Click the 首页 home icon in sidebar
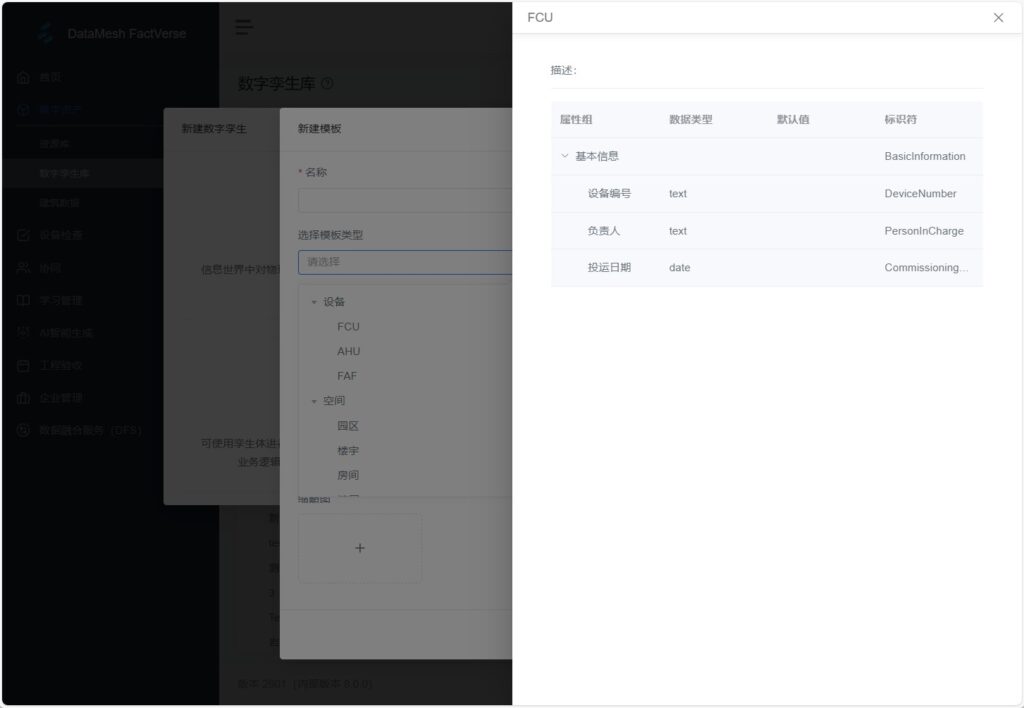Screen dimensions: 1024x708 coord(23,77)
